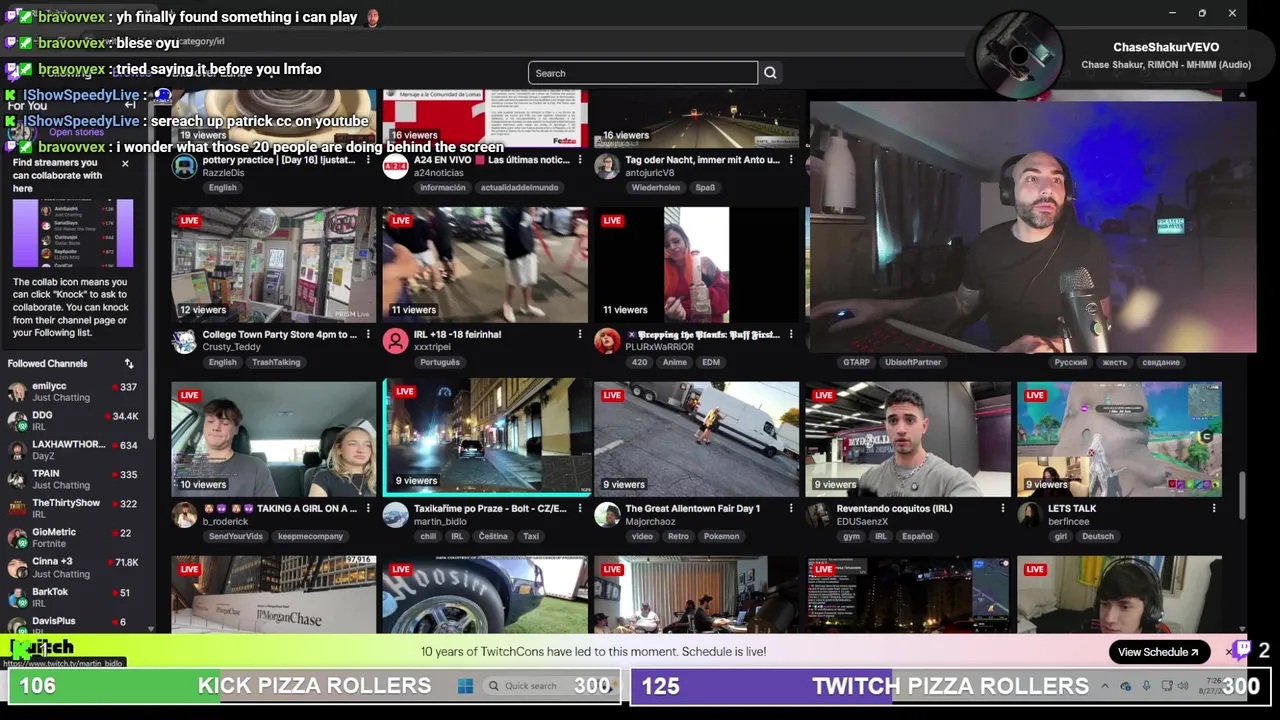Open martin_bidlo channel avatar
This screenshot has width=1280, height=720.
(x=396, y=515)
